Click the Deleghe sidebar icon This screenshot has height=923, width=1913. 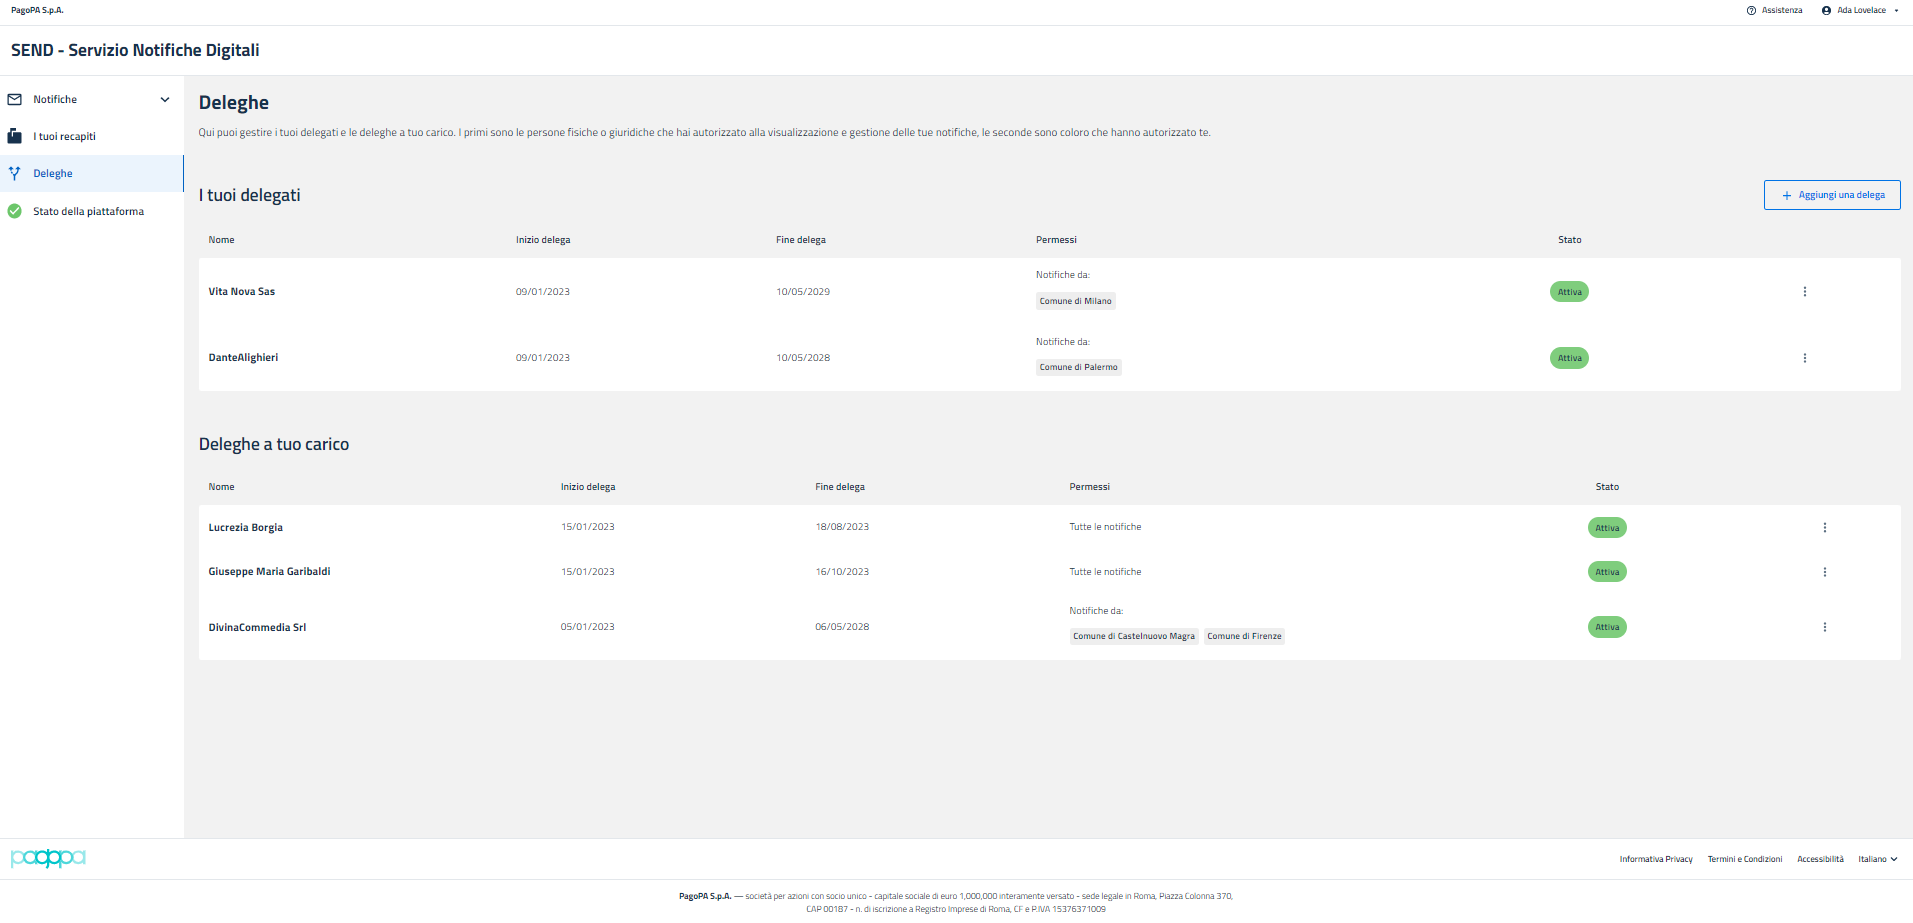[x=15, y=173]
